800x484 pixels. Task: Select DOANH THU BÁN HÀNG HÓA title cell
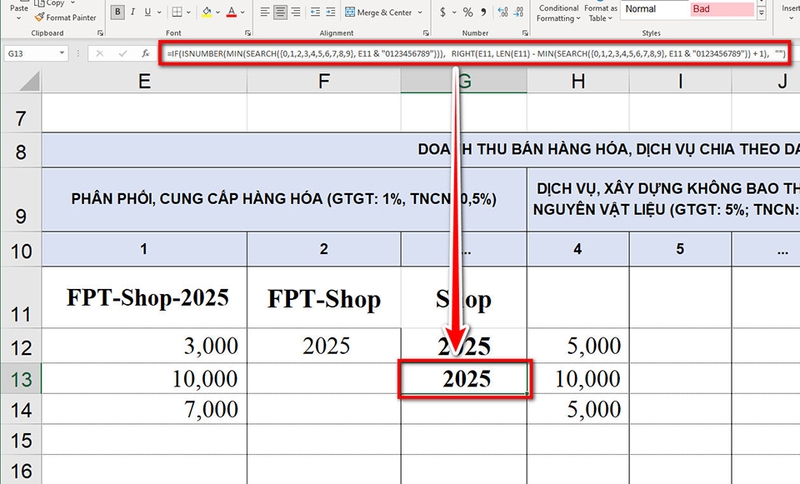(421, 149)
